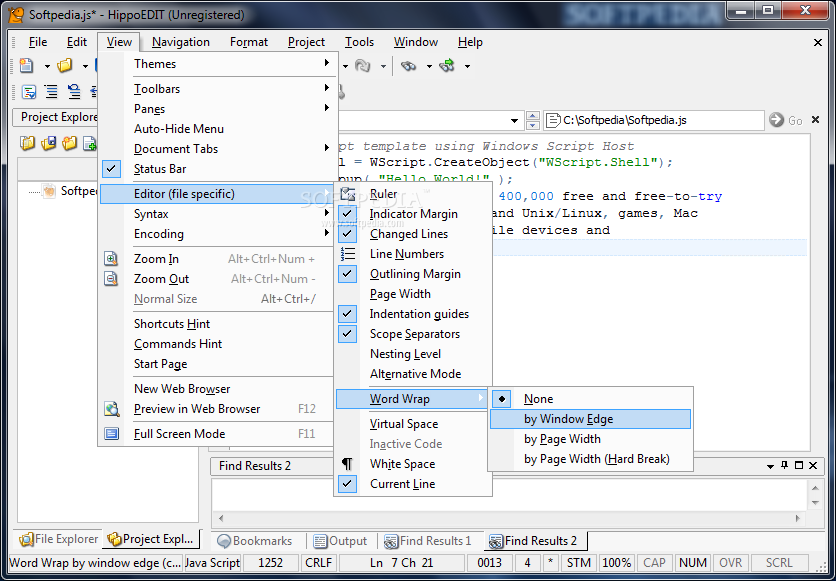Click the Ruler icon in Editor submenu
The width and height of the screenshot is (836, 581).
tap(348, 194)
